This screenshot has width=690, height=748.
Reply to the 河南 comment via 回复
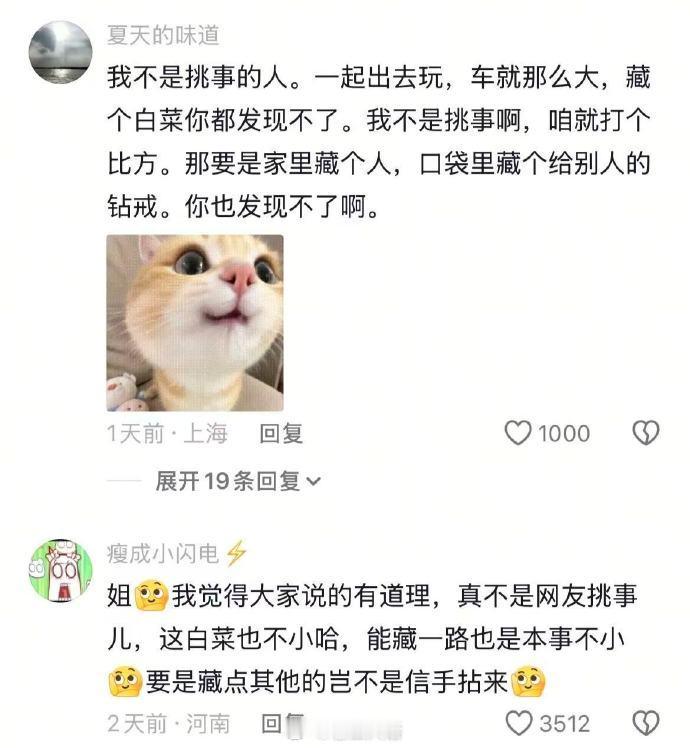coord(283,724)
